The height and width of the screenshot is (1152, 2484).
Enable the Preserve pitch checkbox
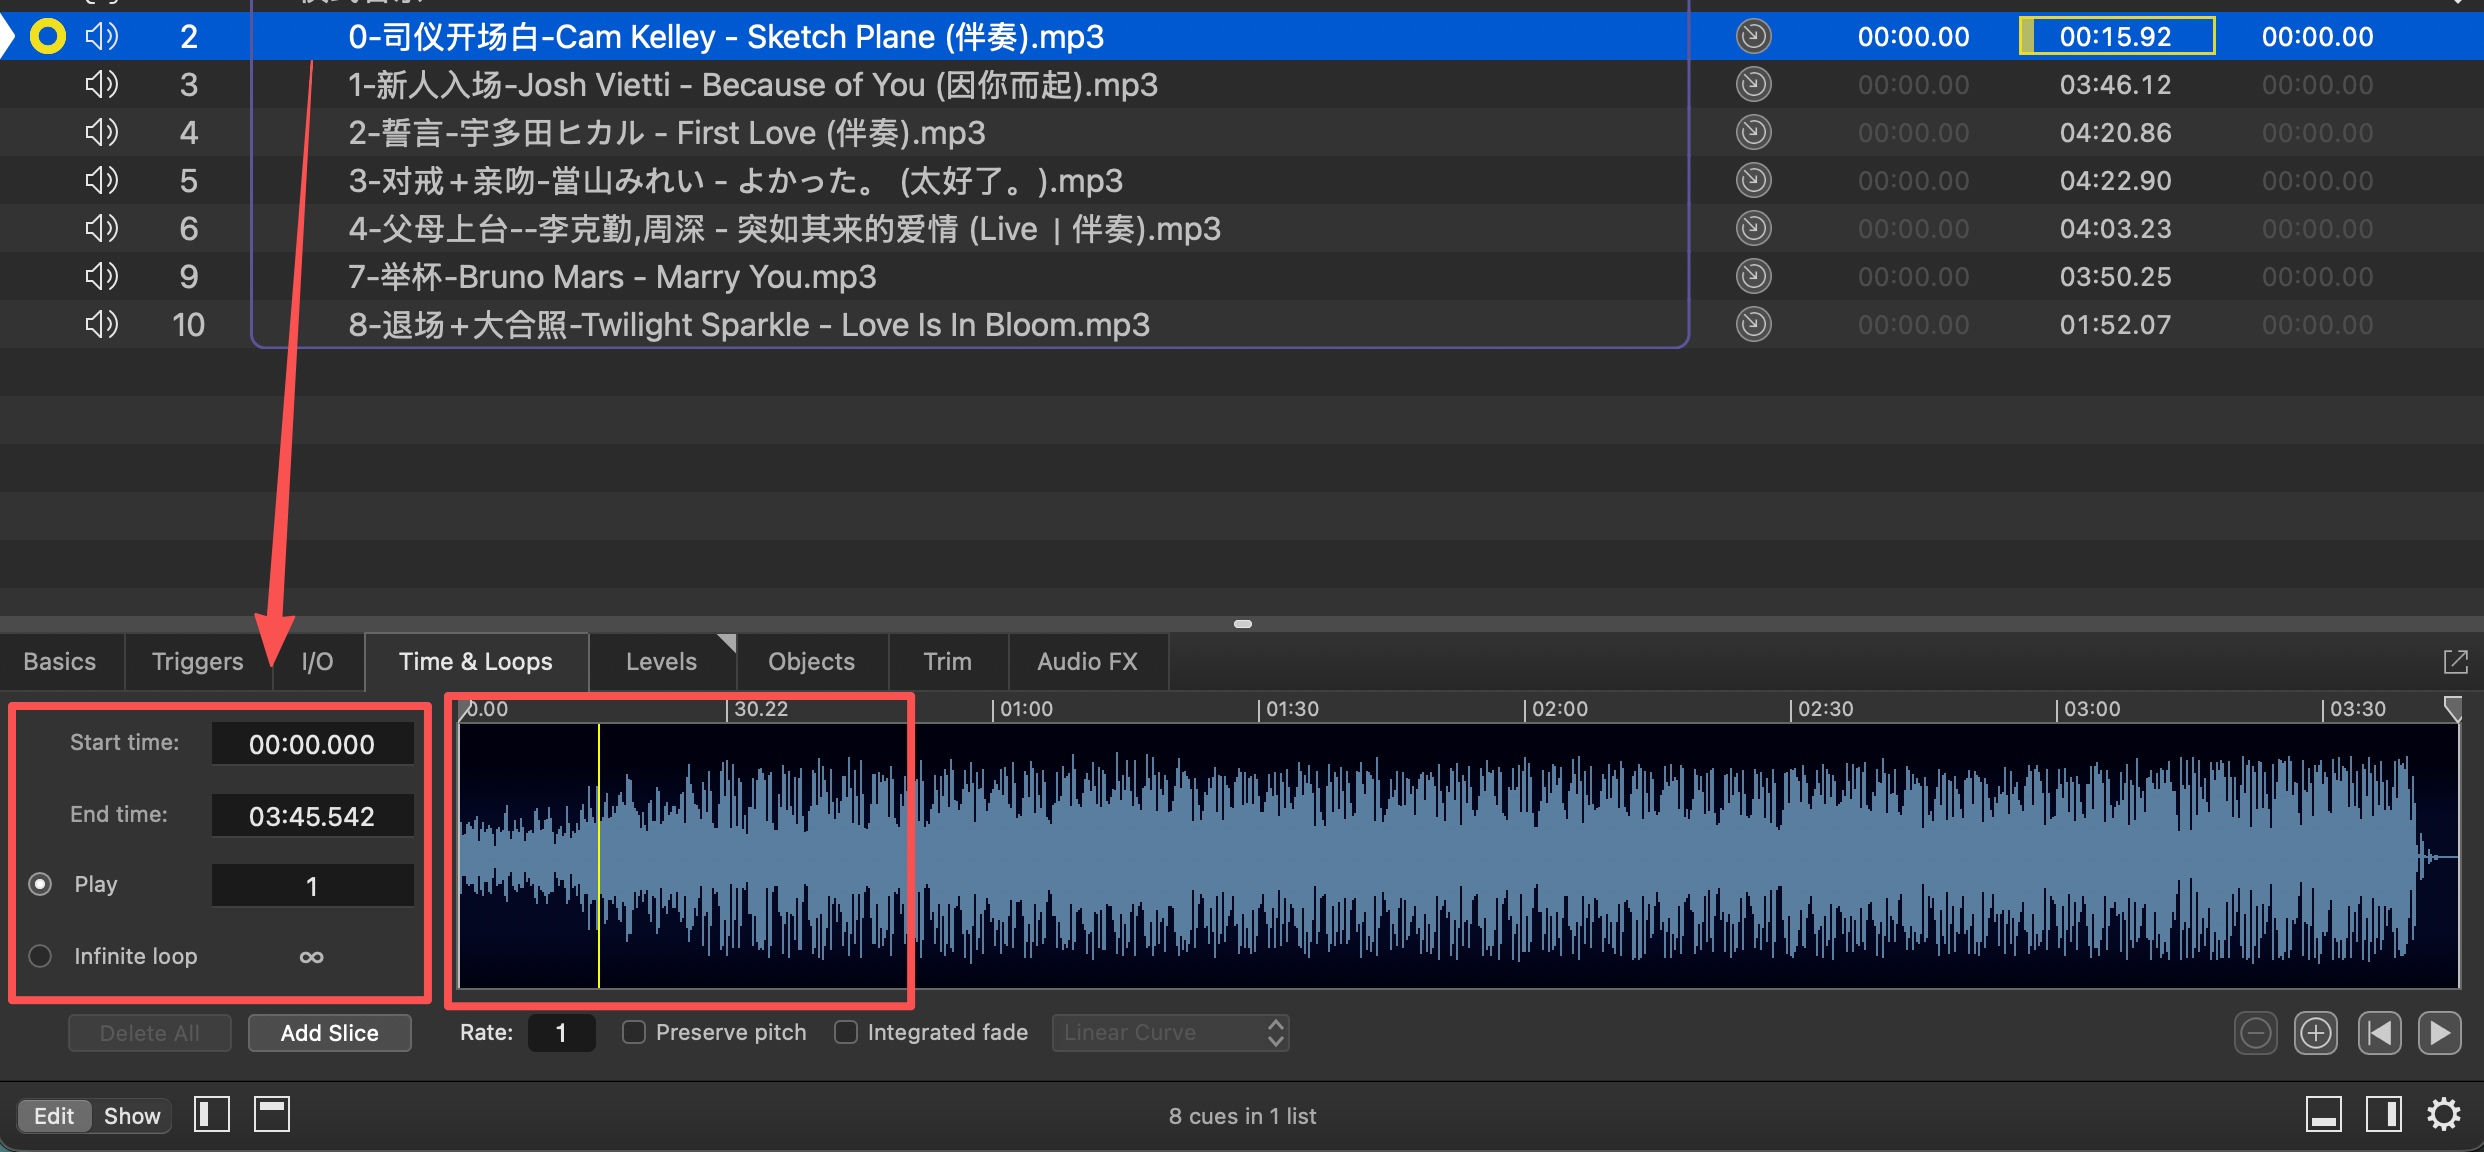634,1032
